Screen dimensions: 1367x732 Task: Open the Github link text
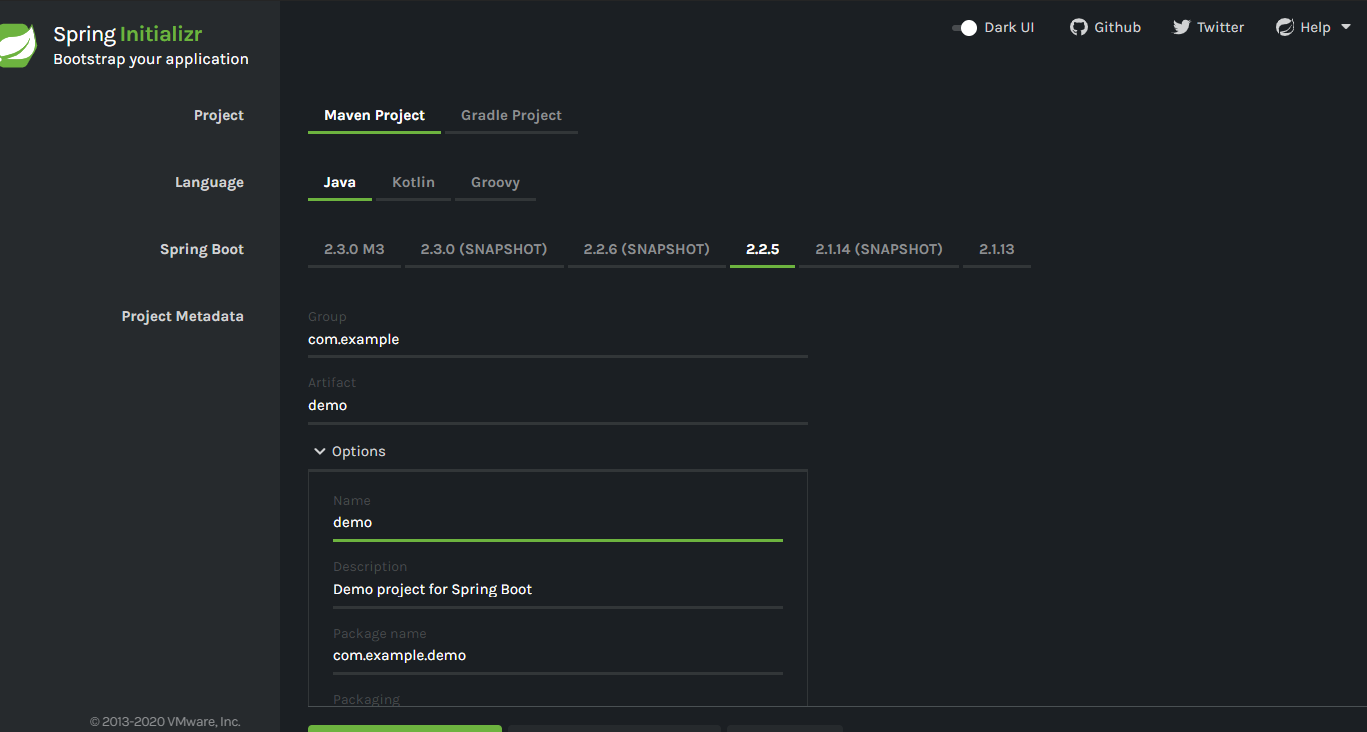point(1117,28)
